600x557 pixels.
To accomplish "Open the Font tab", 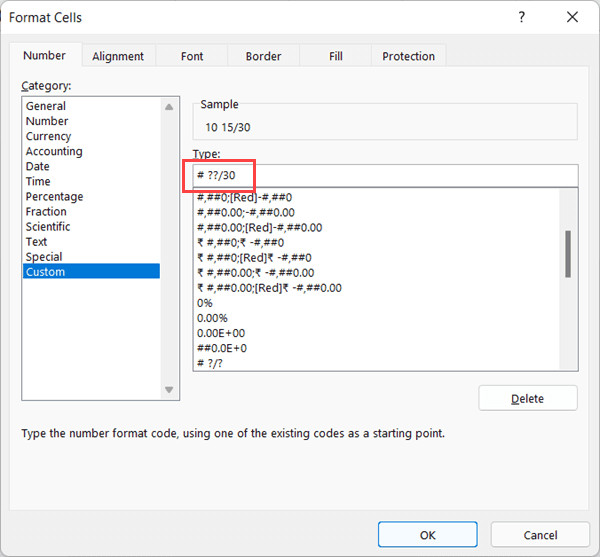I will point(192,57).
